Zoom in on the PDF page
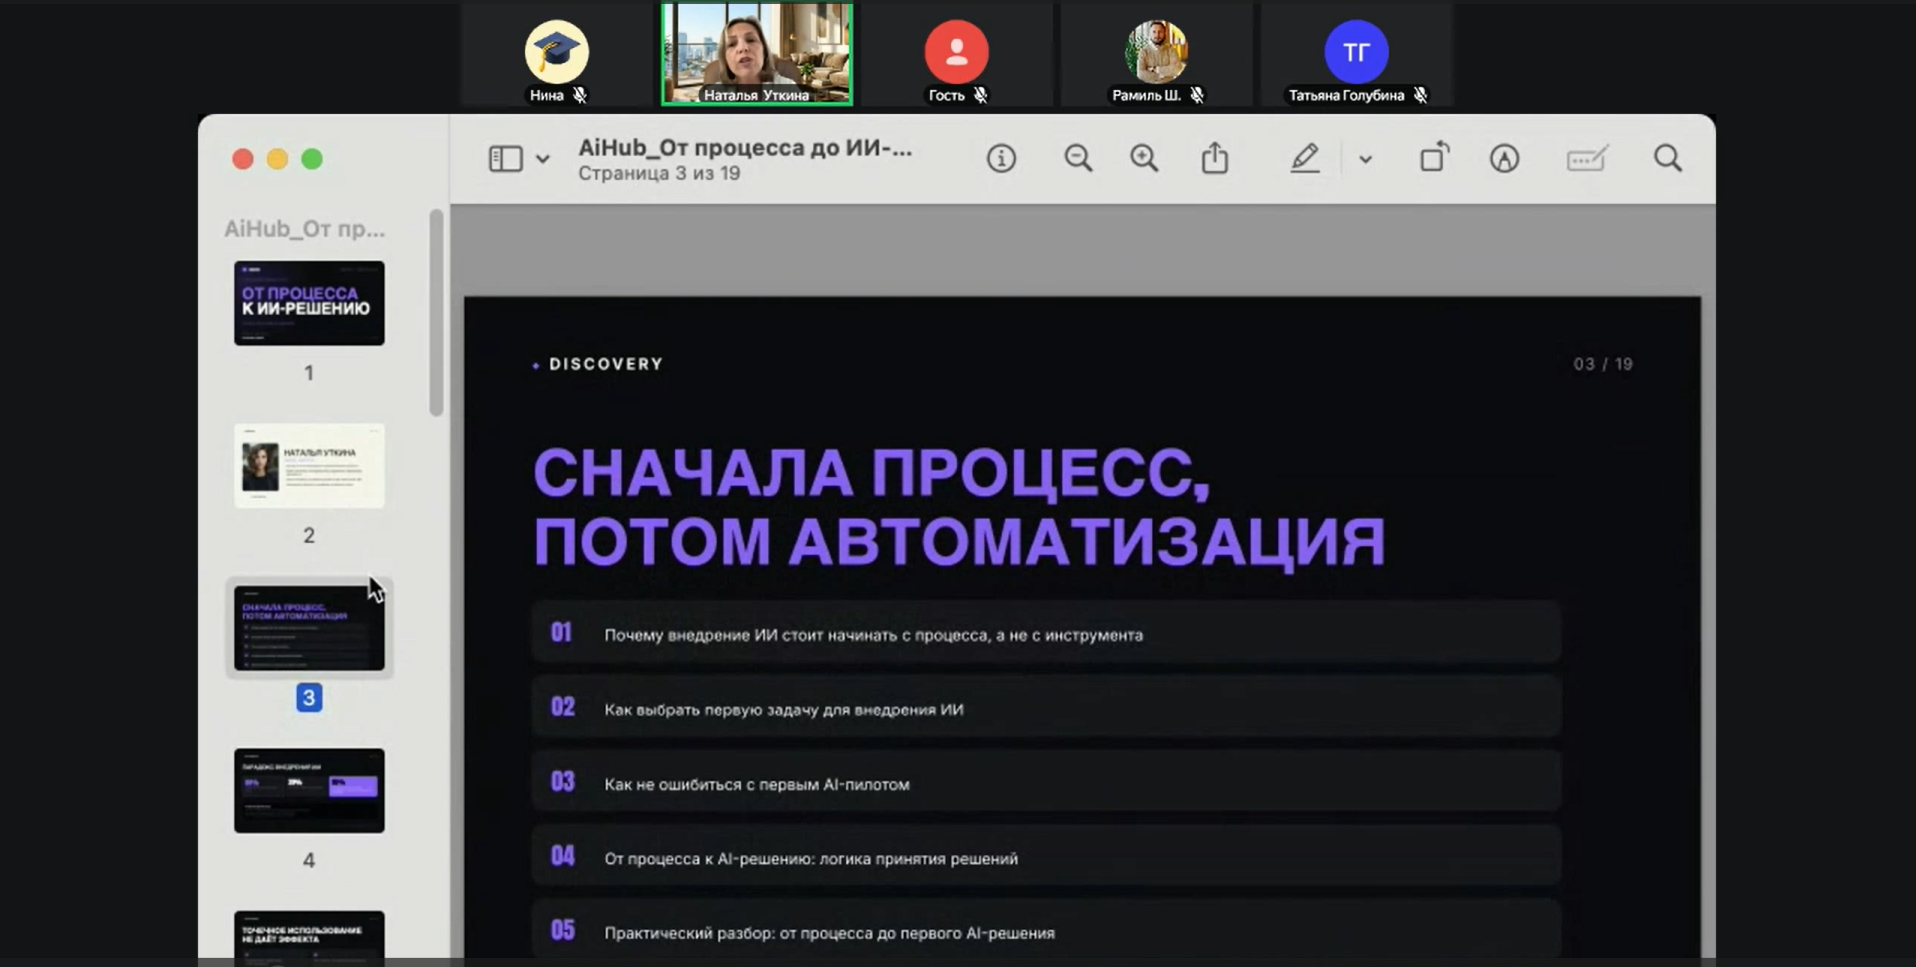1916x967 pixels. (1144, 158)
